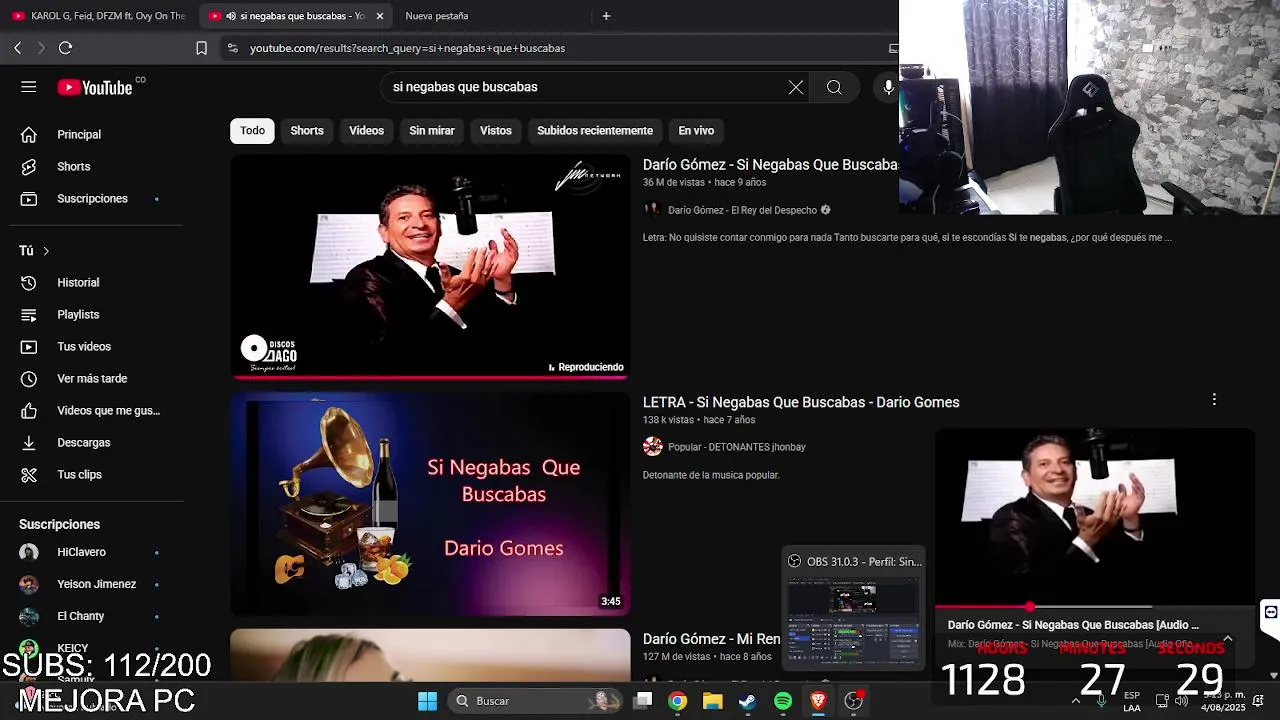Open Suscripciones in the sidebar
This screenshot has height=720, width=1280.
coord(92,198)
